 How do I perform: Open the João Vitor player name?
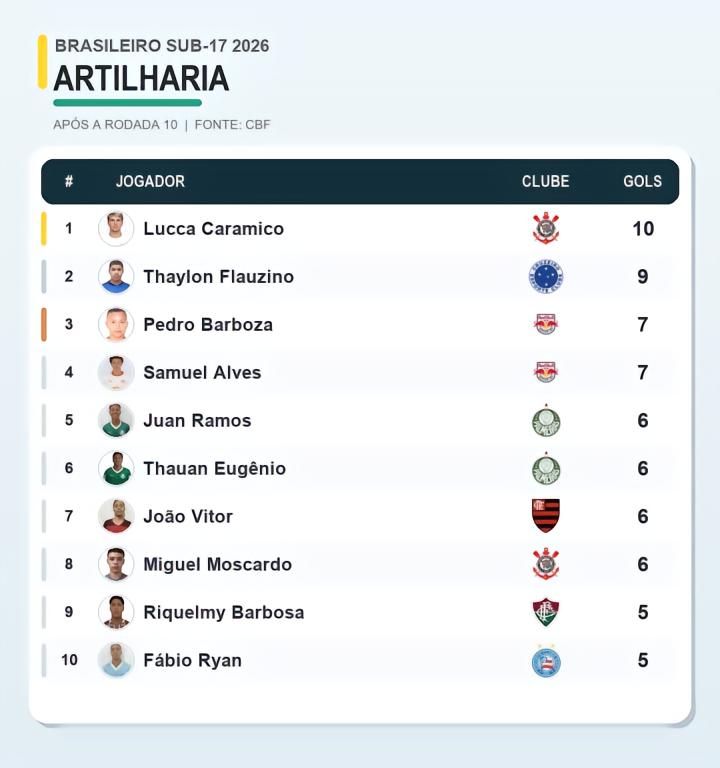[188, 516]
